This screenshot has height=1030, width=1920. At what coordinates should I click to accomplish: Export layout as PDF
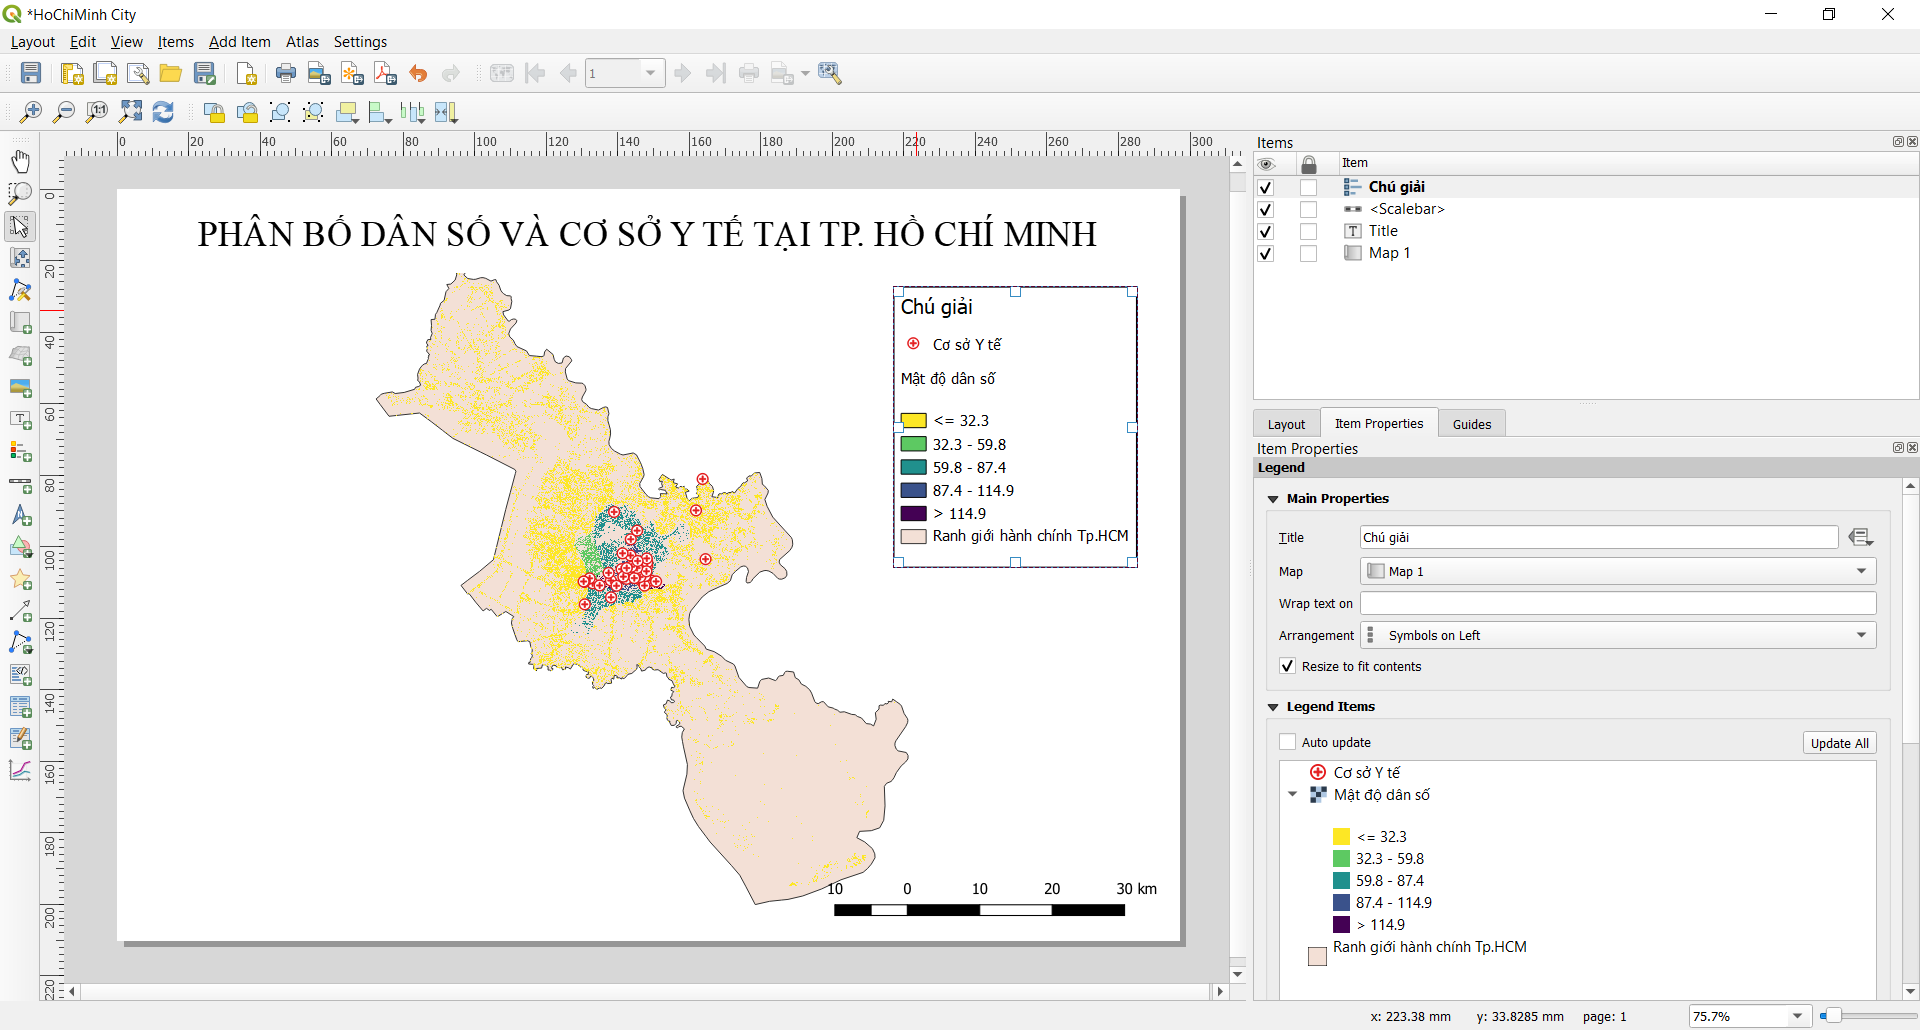pyautogui.click(x=385, y=73)
